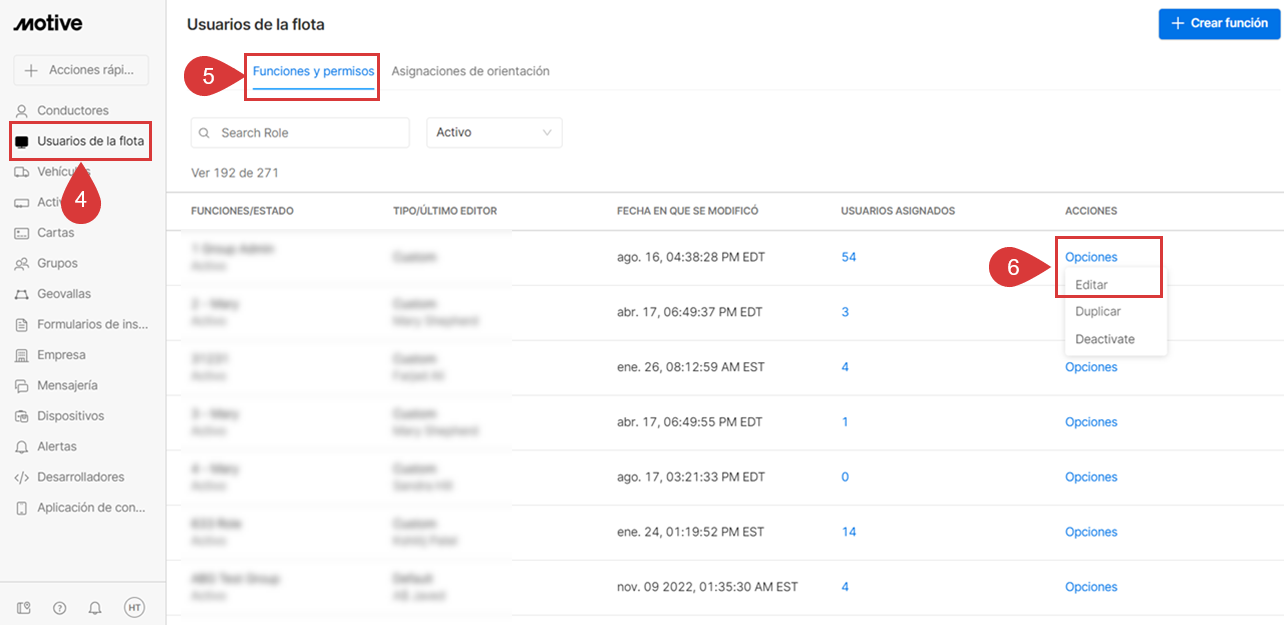Switch to Asignaciones de orientación tab
Viewport: 1284px width, 625px height.
pyautogui.click(x=470, y=71)
